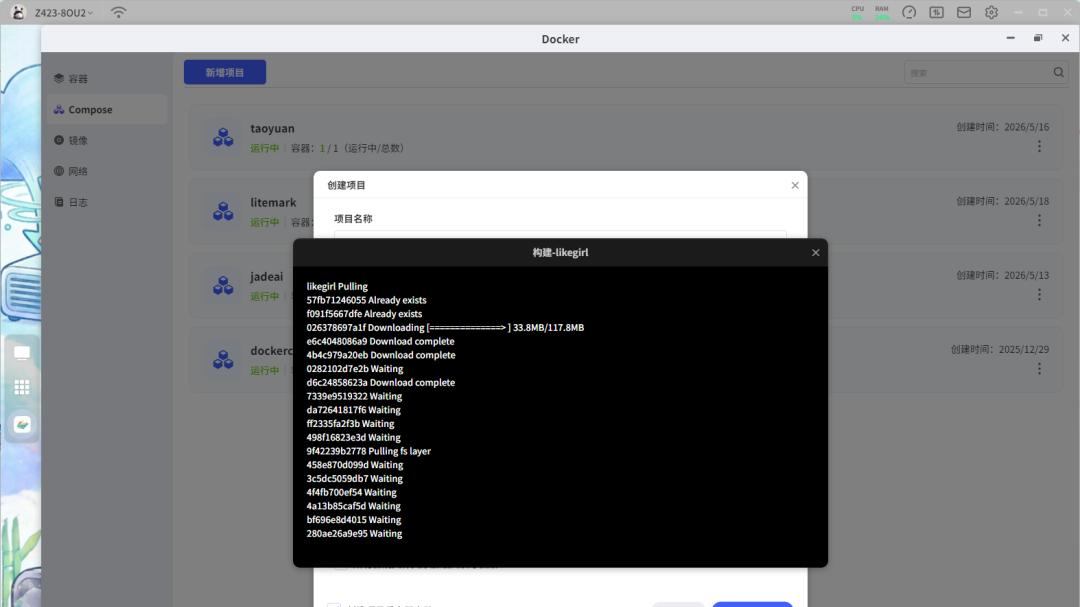
Task: Click the Wi-Fi status icon
Action: point(118,12)
